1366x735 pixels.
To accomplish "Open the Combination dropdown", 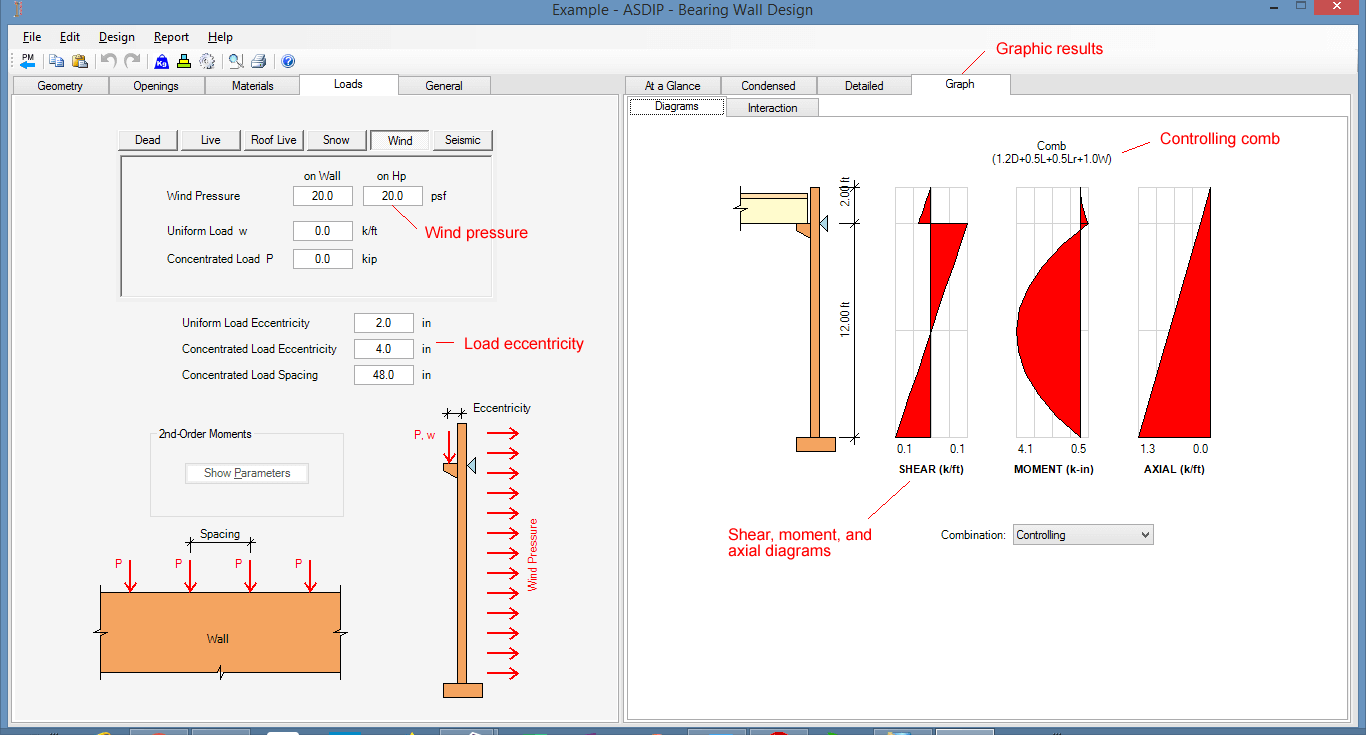I will click(1082, 535).
